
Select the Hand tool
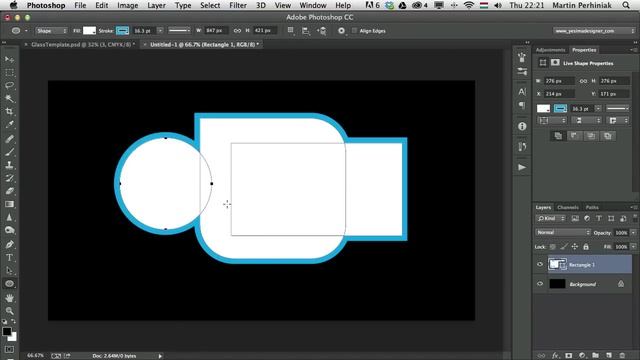pos(9,298)
